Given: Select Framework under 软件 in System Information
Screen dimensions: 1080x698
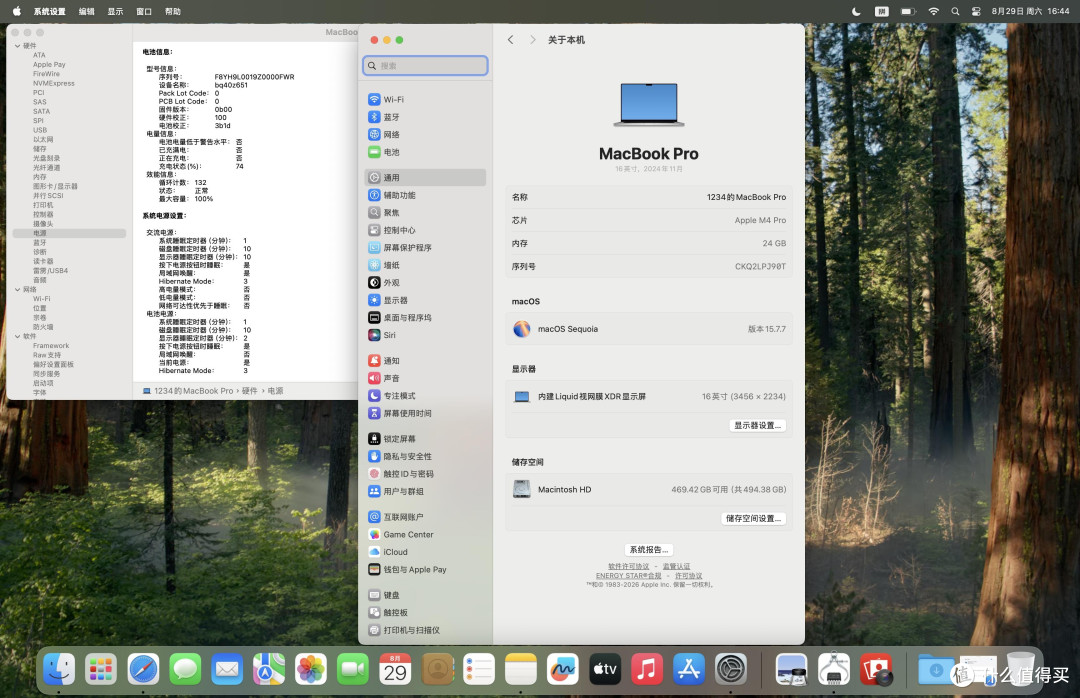Looking at the screenshot, I should (x=51, y=346).
